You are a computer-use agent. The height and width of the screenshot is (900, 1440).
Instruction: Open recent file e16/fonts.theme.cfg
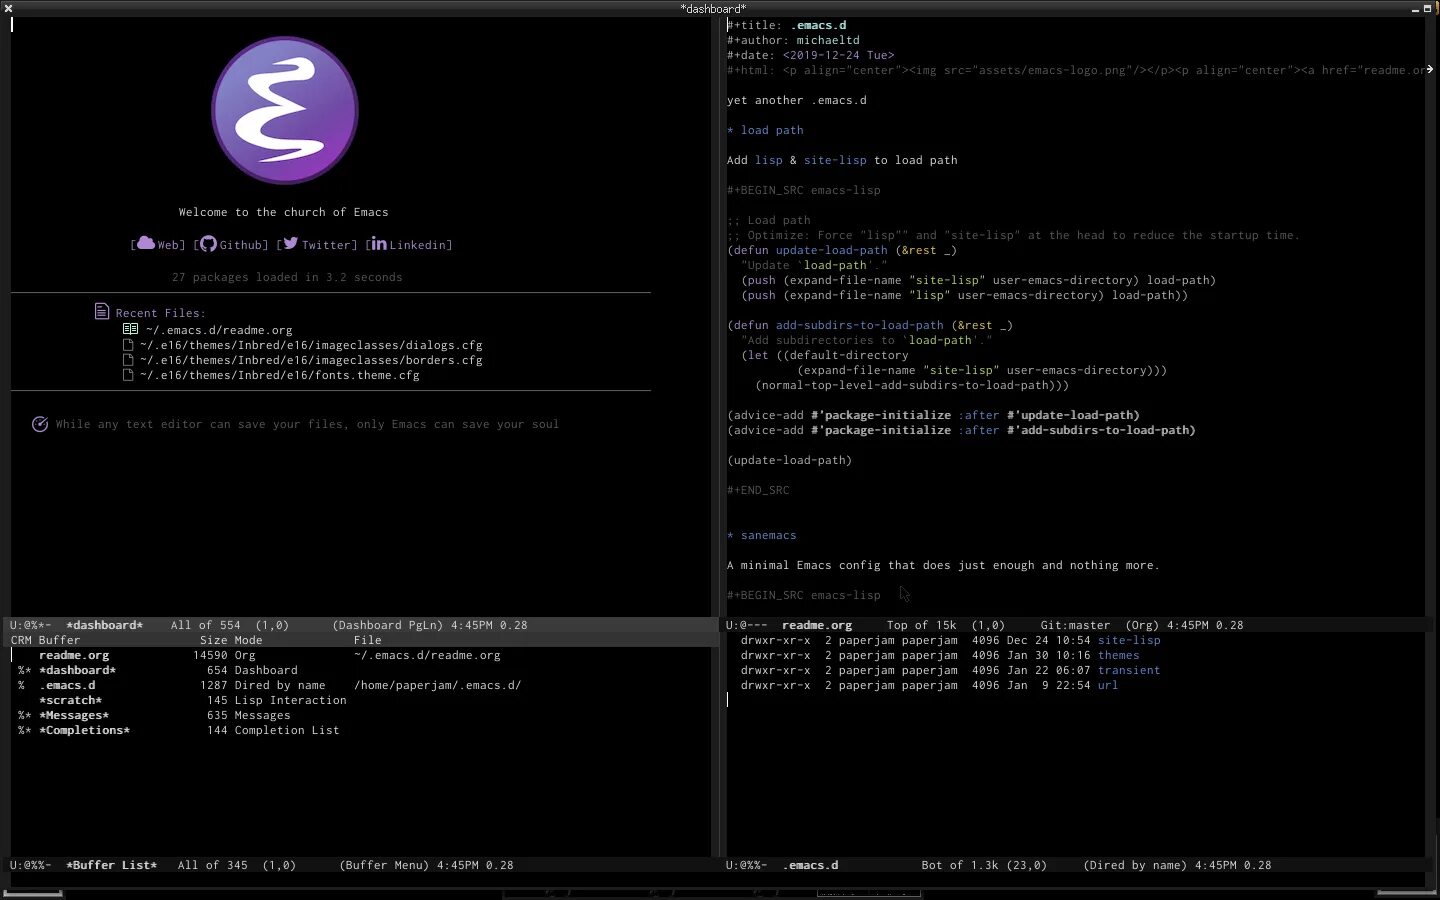point(280,375)
